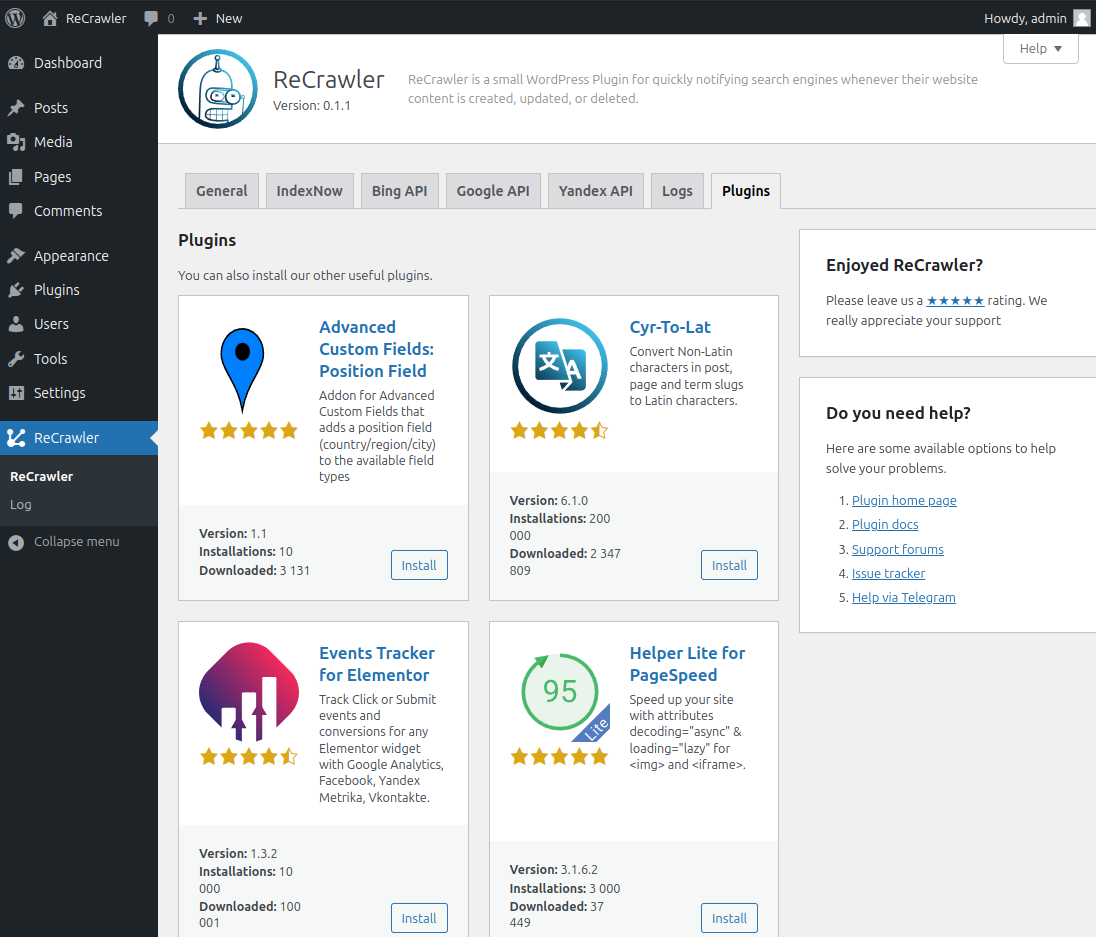Click the WordPress logo in admin bar
Screen dimensions: 1096x937
click(x=15, y=18)
